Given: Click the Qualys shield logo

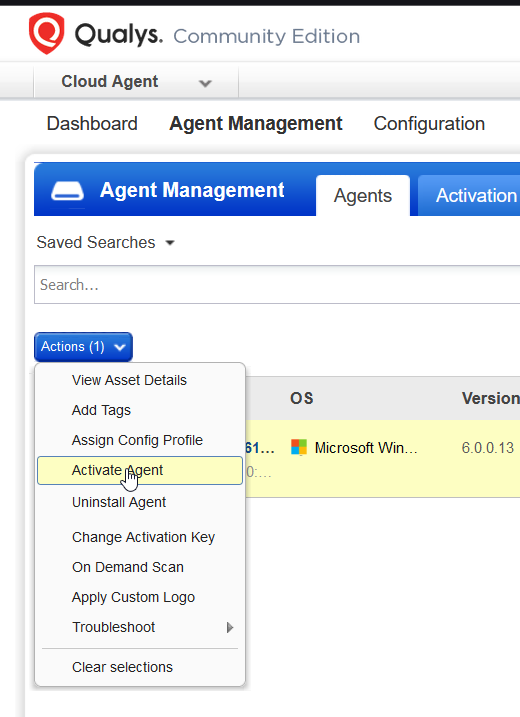Looking at the screenshot, I should (x=46, y=33).
